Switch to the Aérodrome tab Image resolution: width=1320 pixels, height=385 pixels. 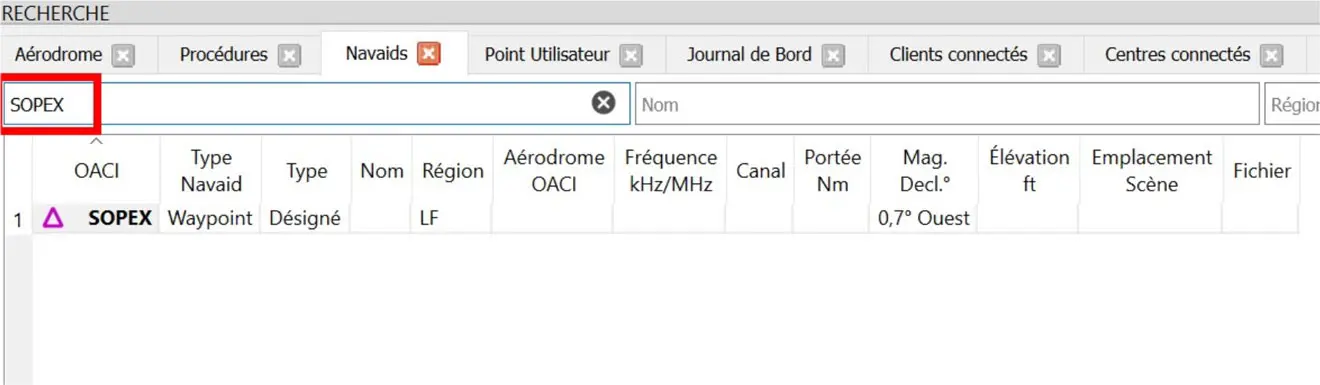(59, 55)
